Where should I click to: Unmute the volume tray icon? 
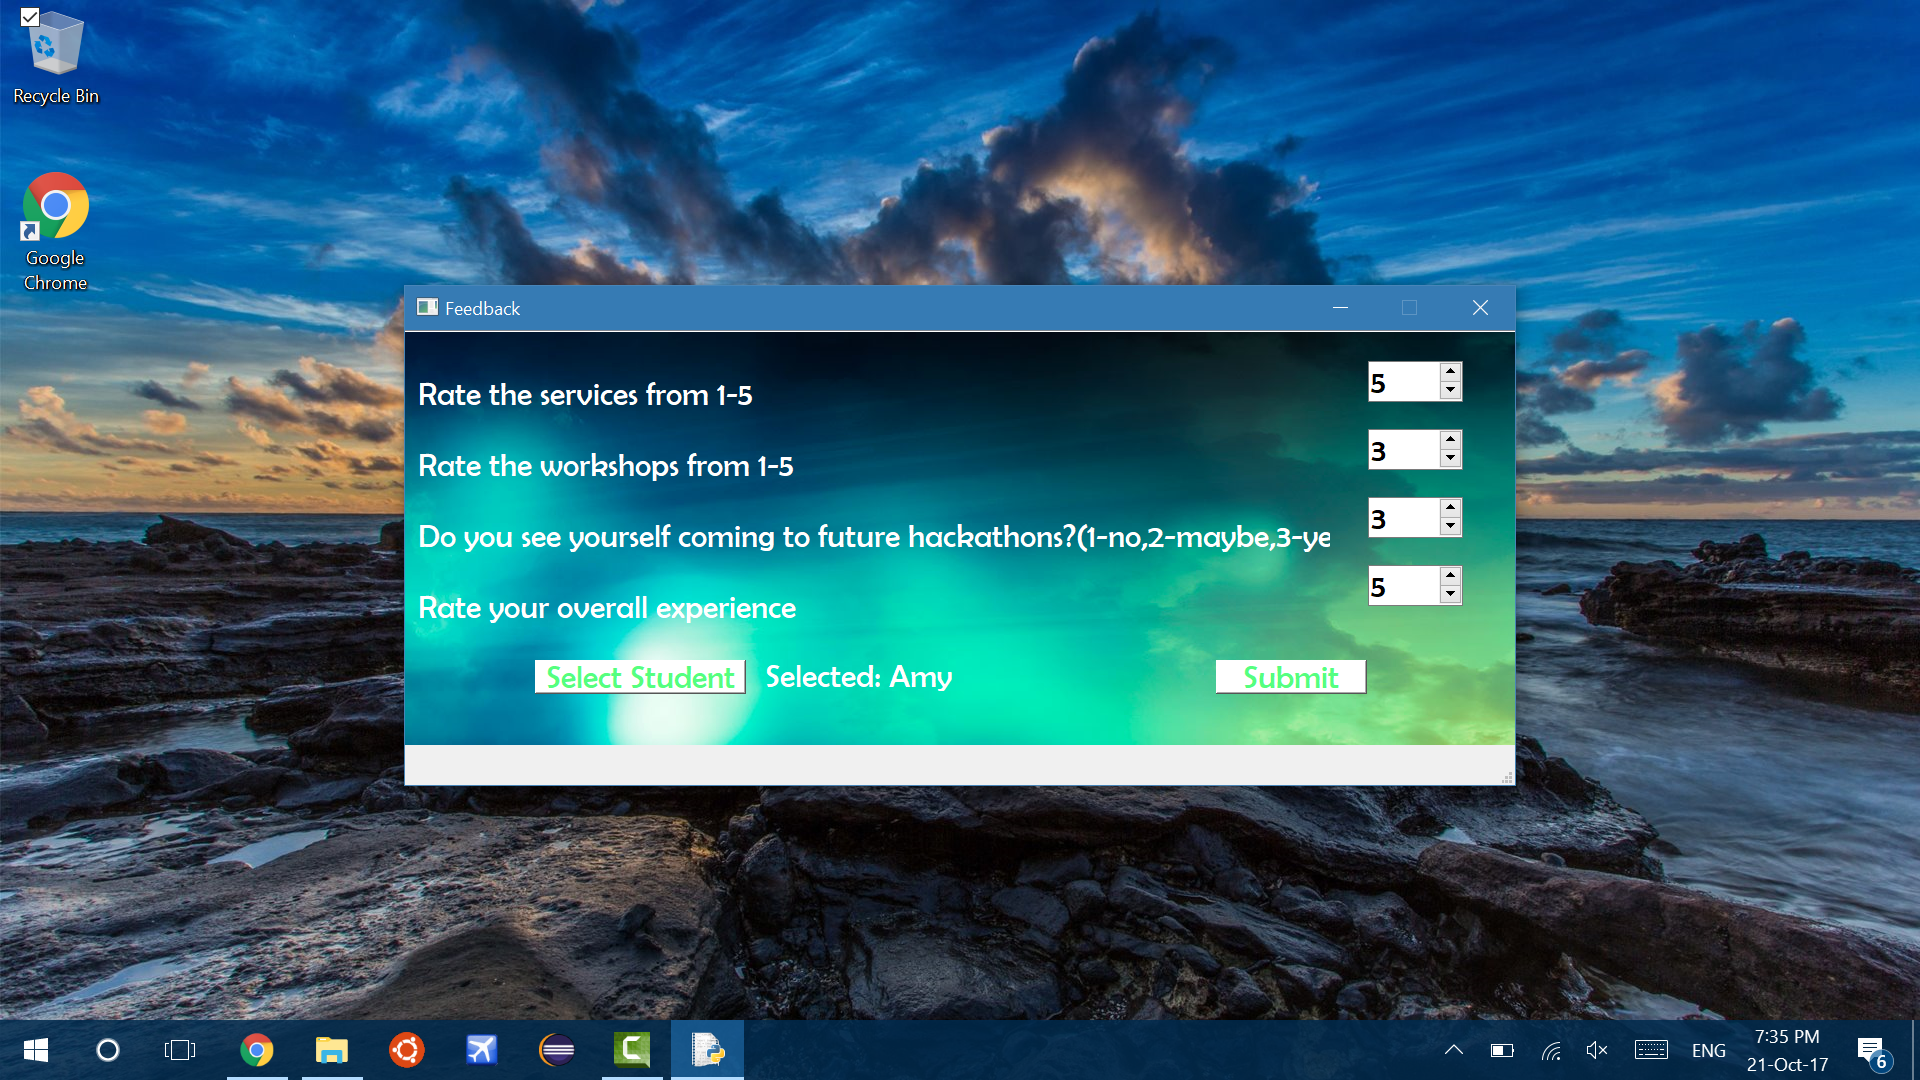pyautogui.click(x=1597, y=1050)
